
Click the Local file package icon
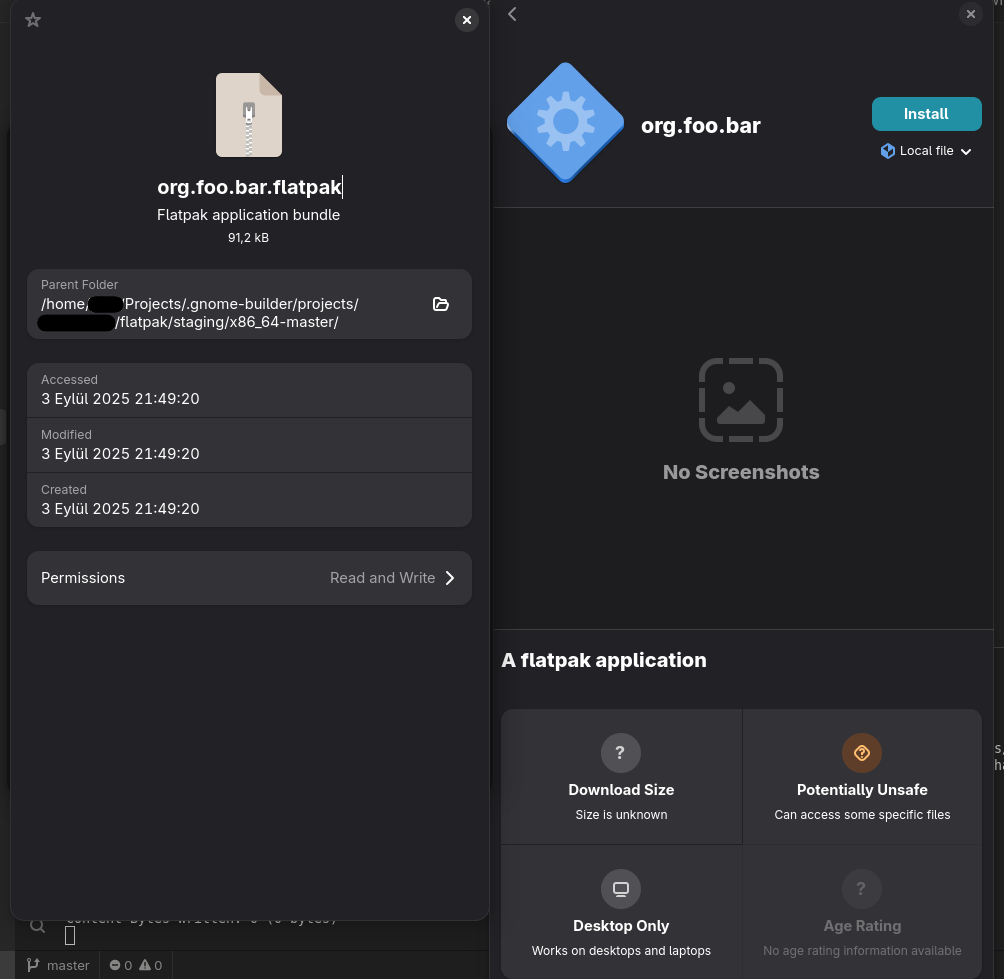click(887, 151)
